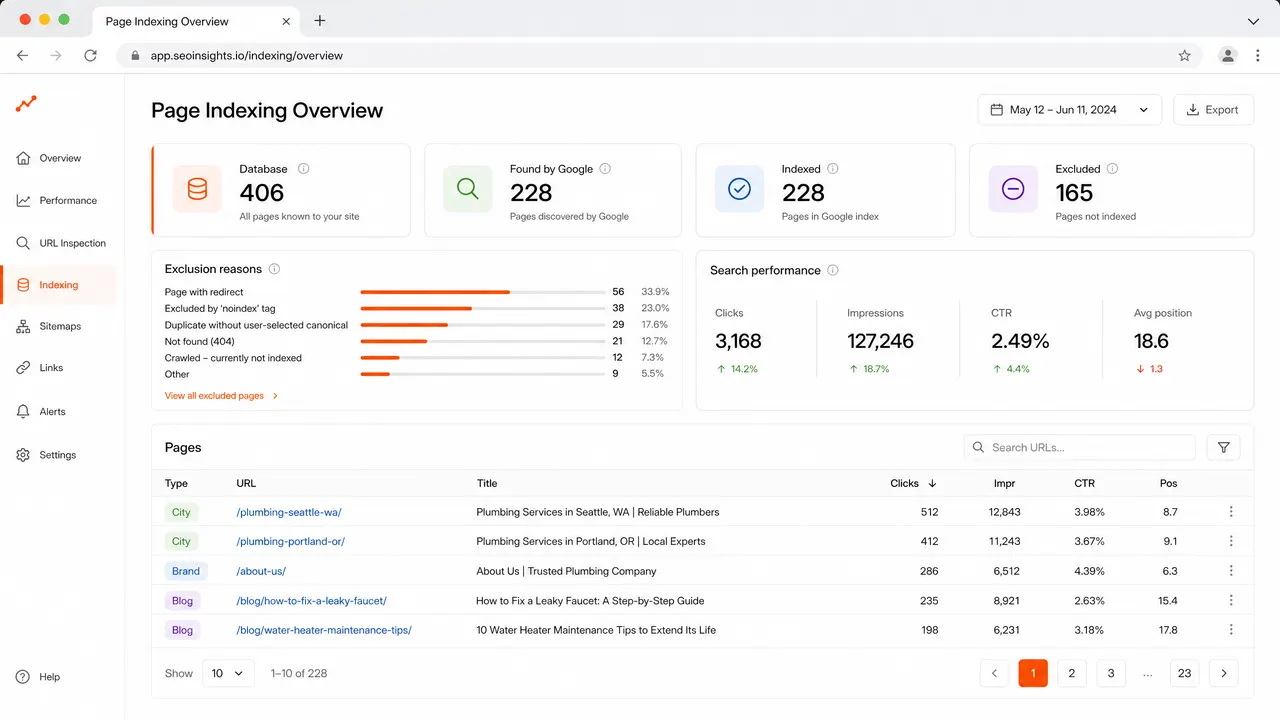Navigate to Links section

(58, 368)
